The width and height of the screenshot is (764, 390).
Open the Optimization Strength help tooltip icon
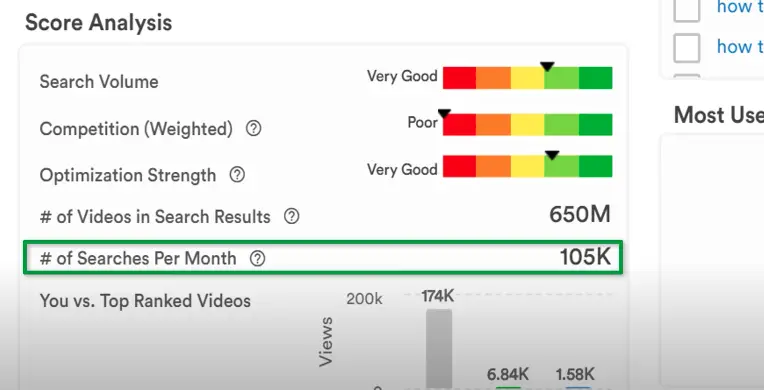237,175
